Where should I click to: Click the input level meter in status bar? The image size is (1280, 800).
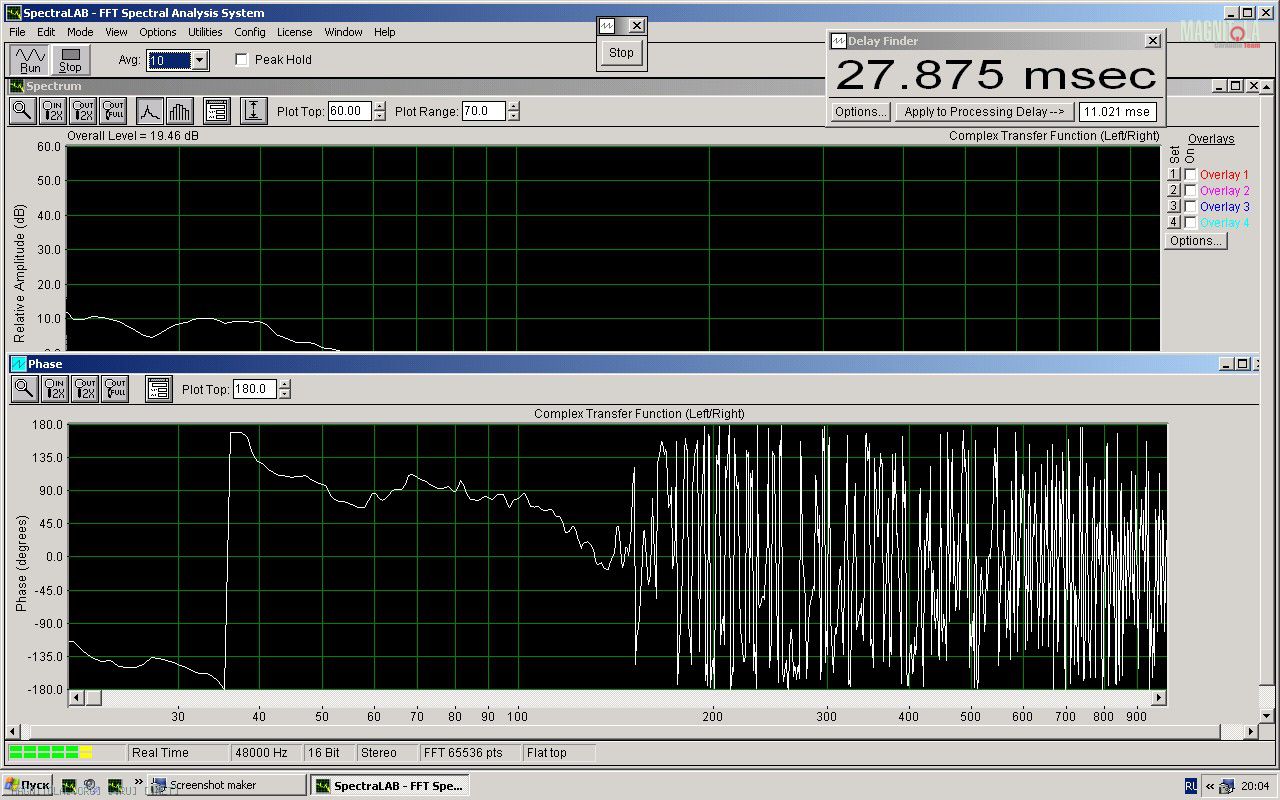[x=66, y=753]
